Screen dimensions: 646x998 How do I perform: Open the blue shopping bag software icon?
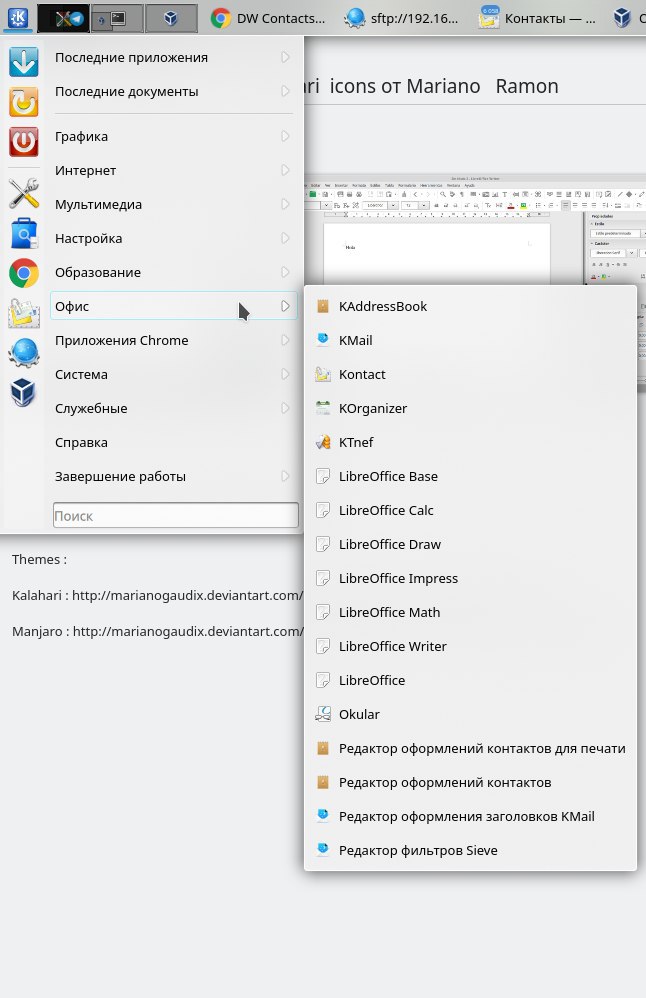tap(24, 233)
